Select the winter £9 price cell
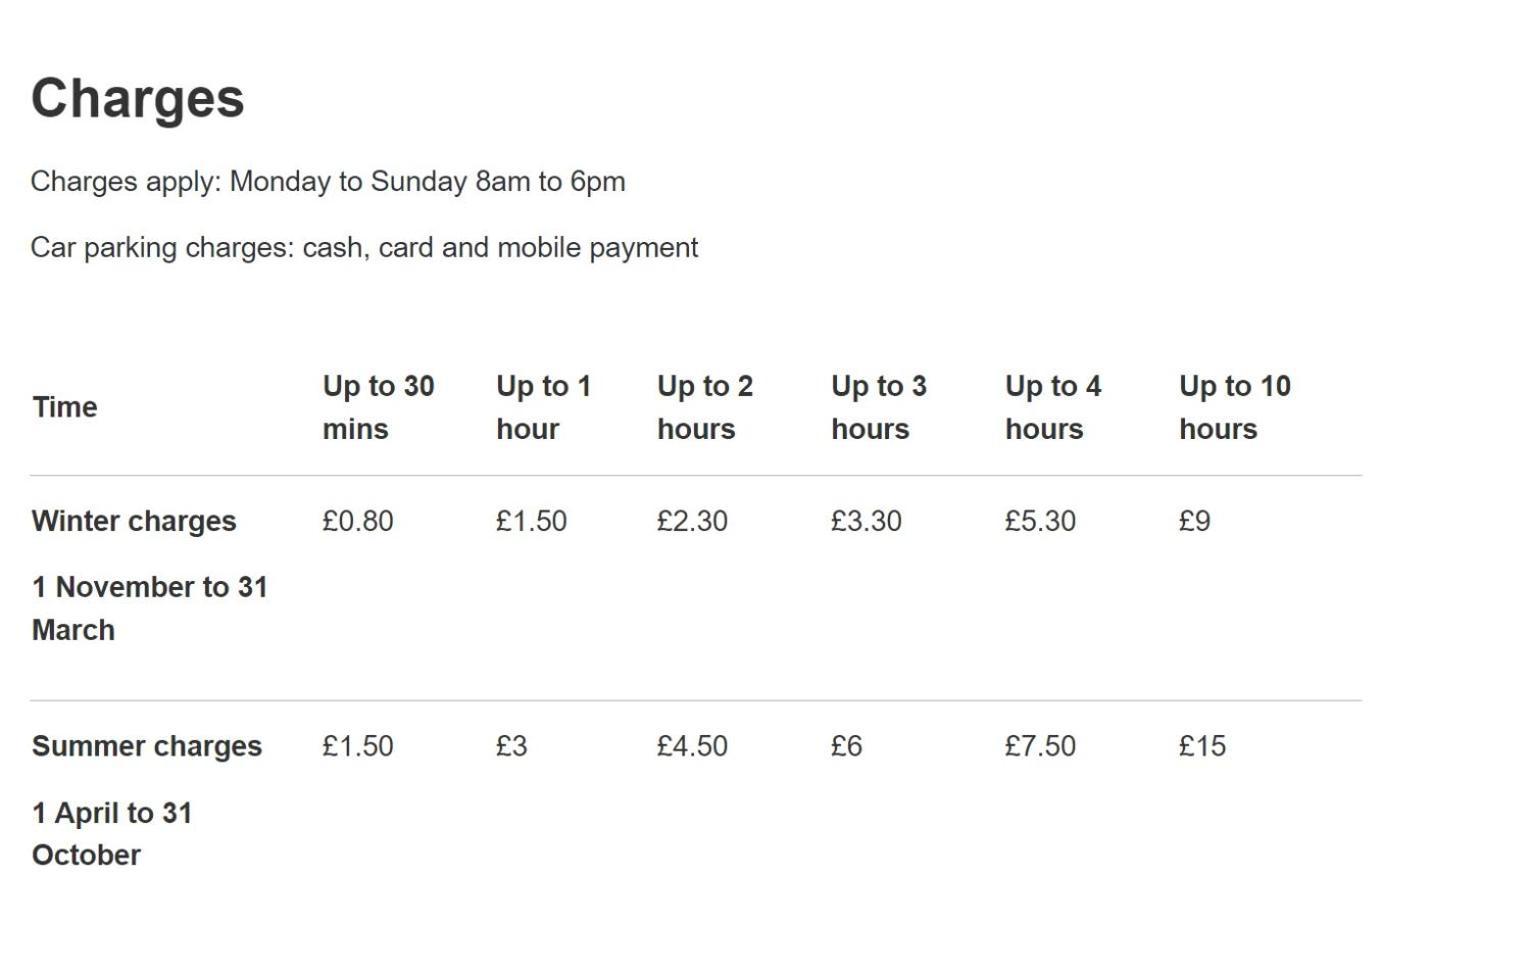 (x=1194, y=521)
